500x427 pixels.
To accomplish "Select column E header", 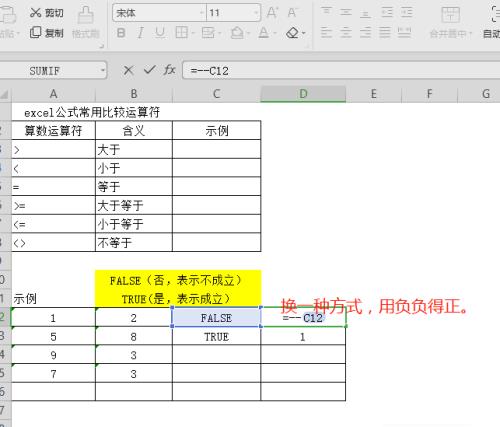I will click(374, 94).
